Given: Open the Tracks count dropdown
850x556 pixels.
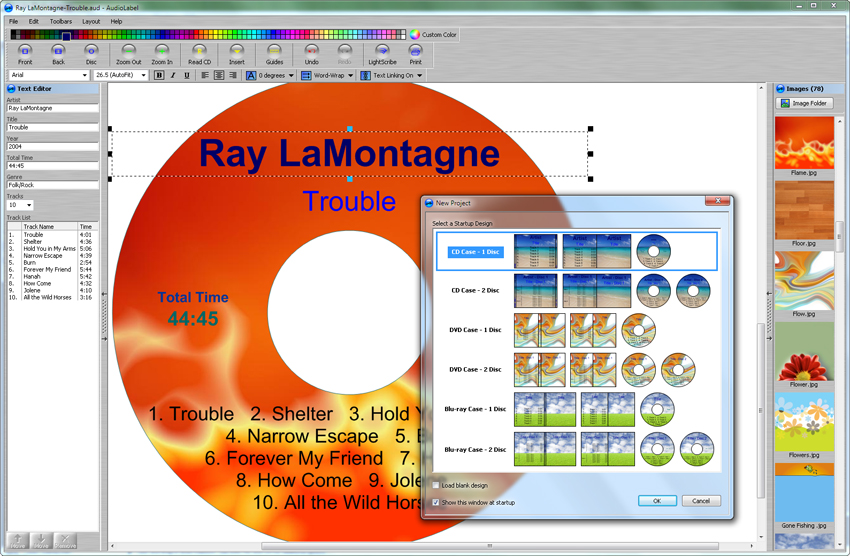Looking at the screenshot, I should [20, 205].
